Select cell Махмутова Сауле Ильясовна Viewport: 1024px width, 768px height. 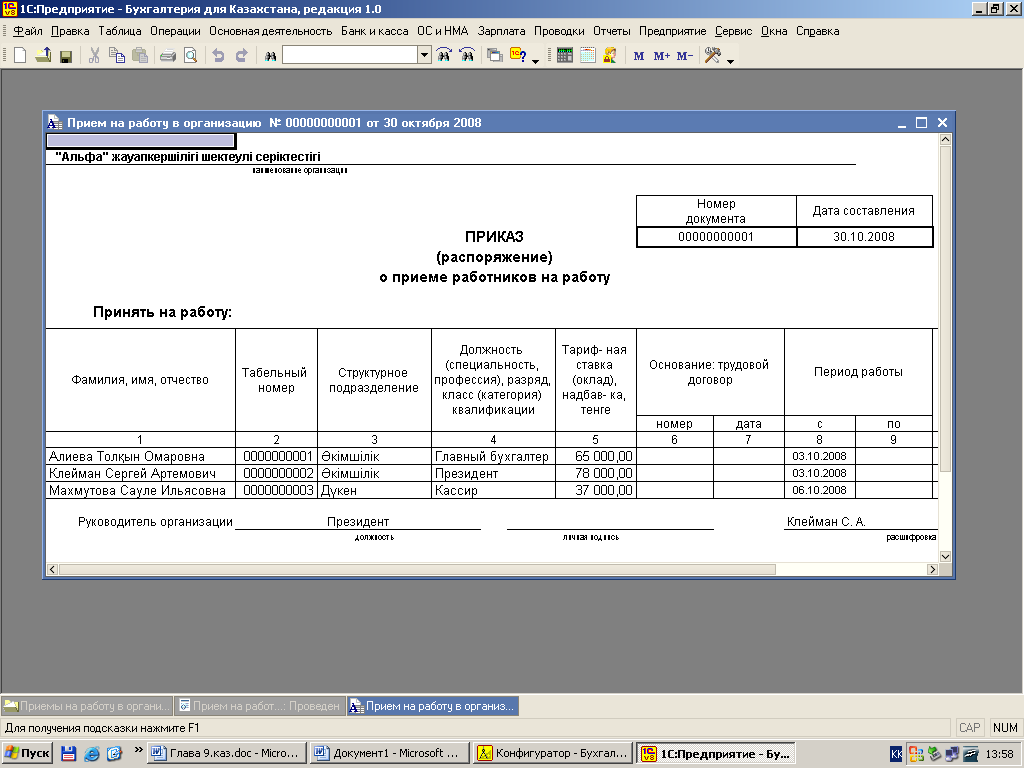pos(140,490)
